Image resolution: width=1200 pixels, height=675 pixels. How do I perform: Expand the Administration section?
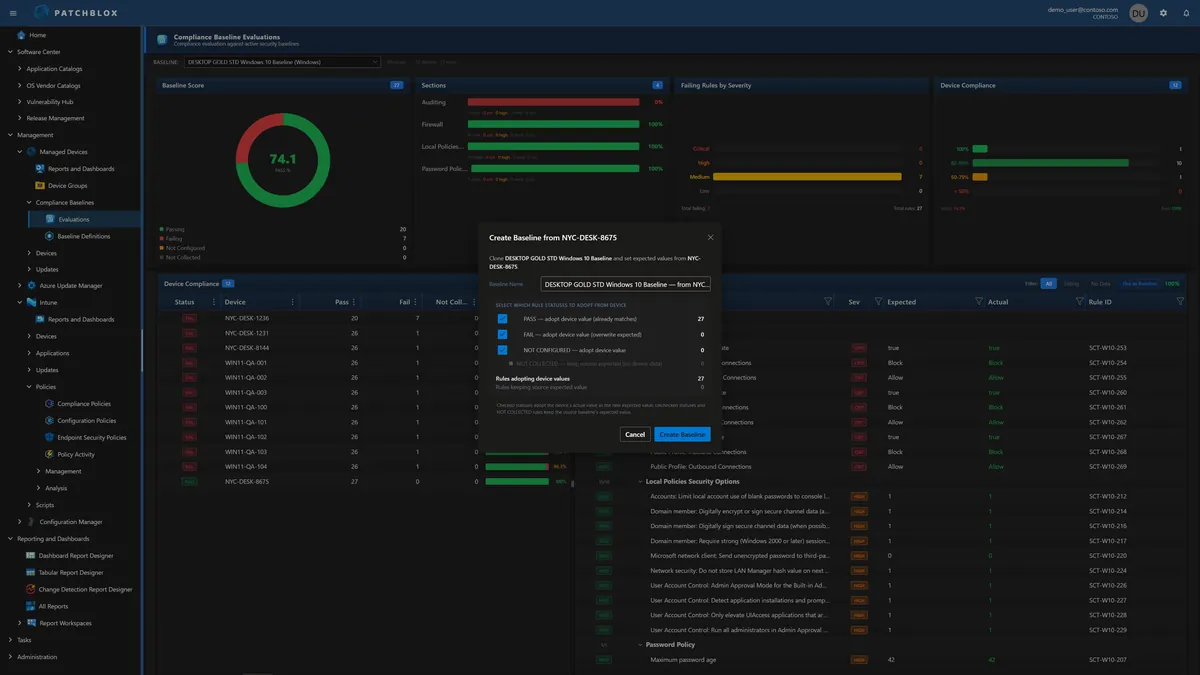coord(11,657)
